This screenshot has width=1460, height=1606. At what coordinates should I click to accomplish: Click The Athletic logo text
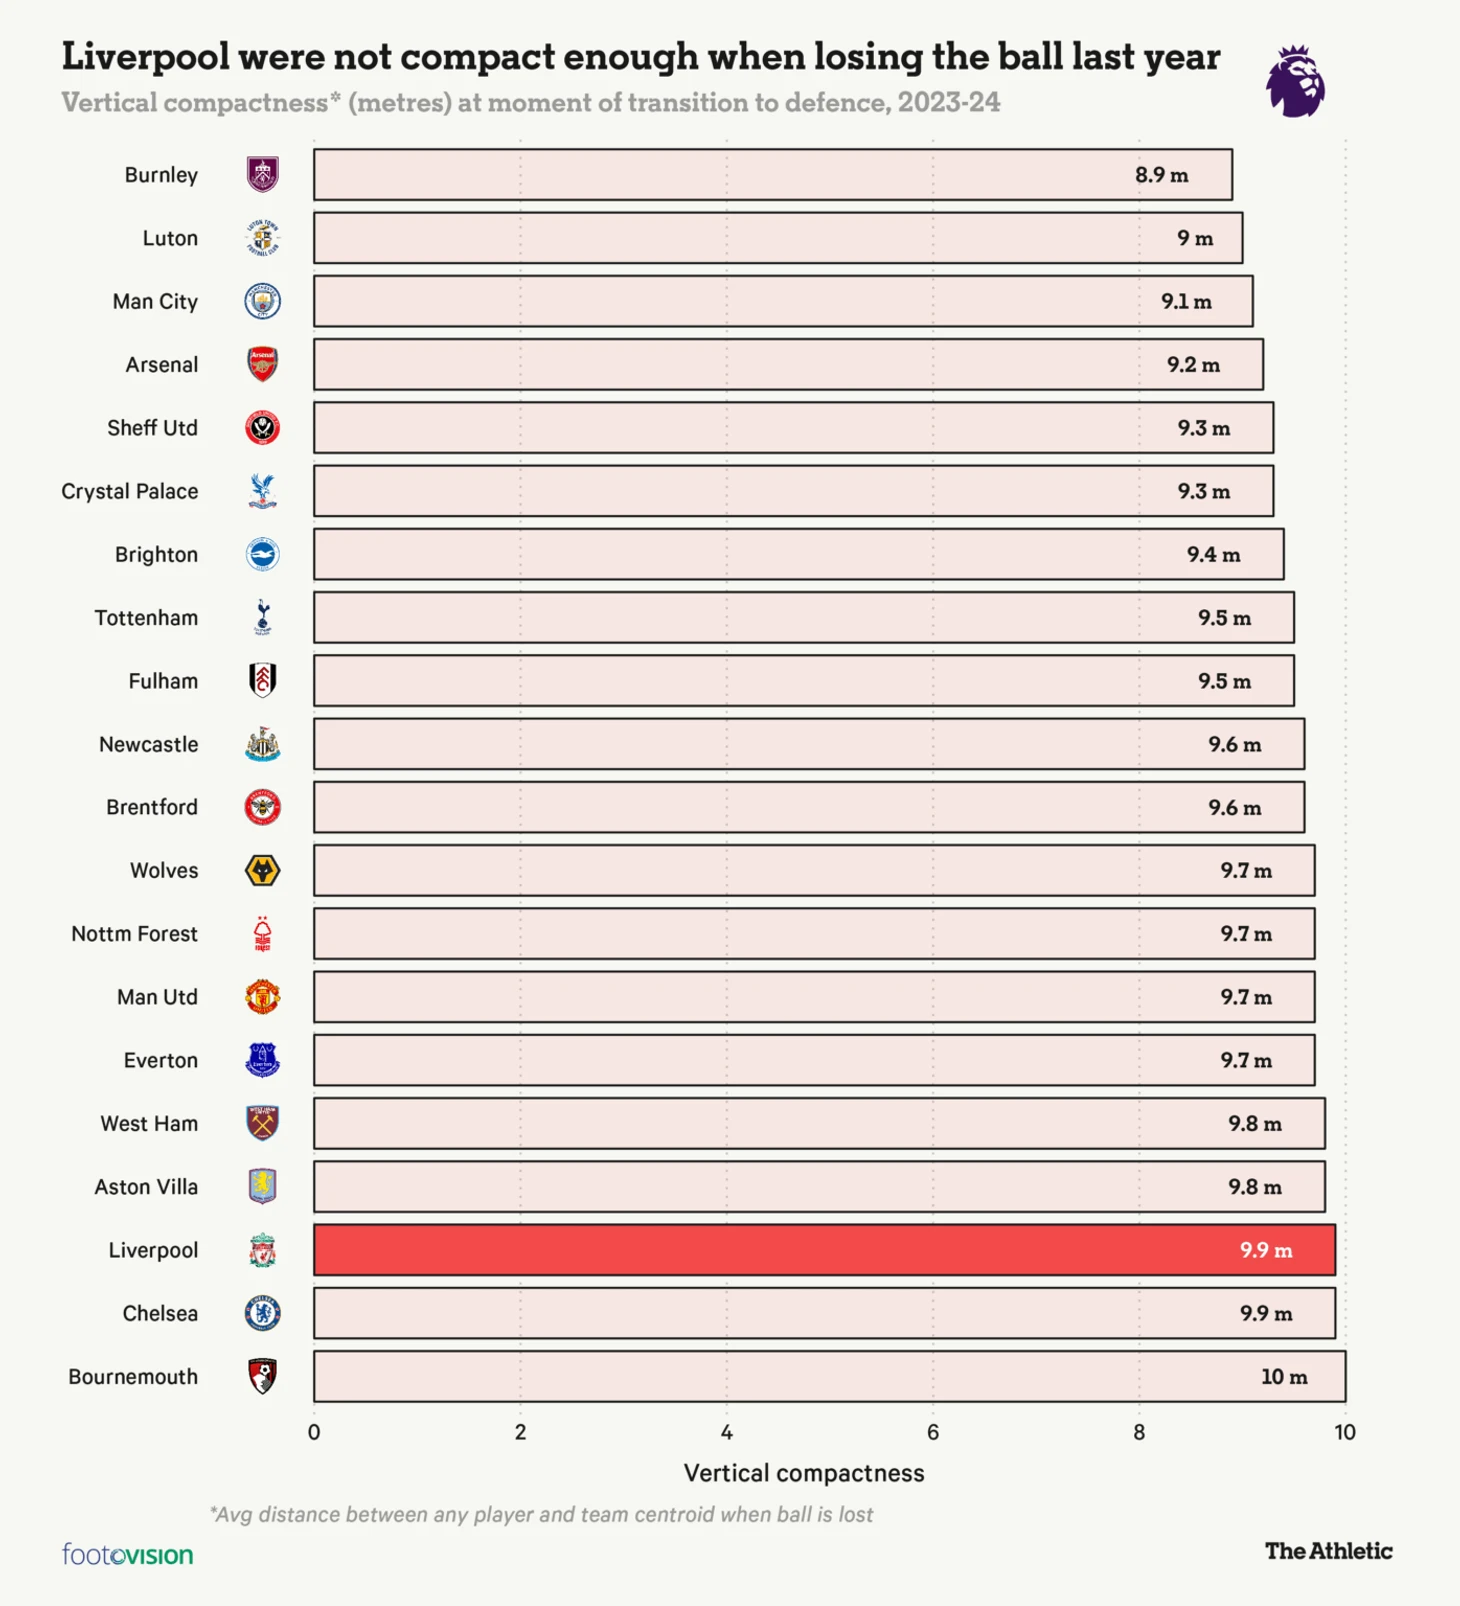(1329, 1551)
